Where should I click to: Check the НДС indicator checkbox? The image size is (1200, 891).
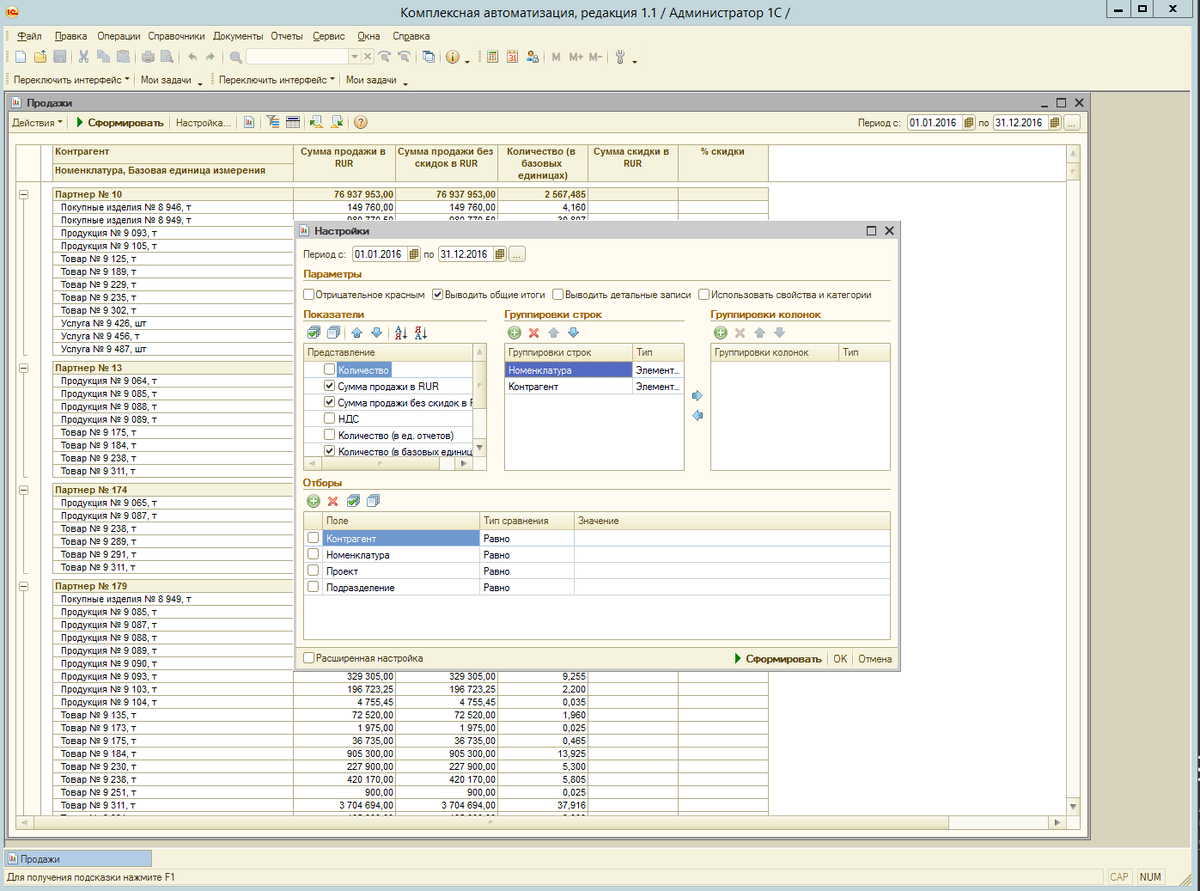(x=330, y=420)
